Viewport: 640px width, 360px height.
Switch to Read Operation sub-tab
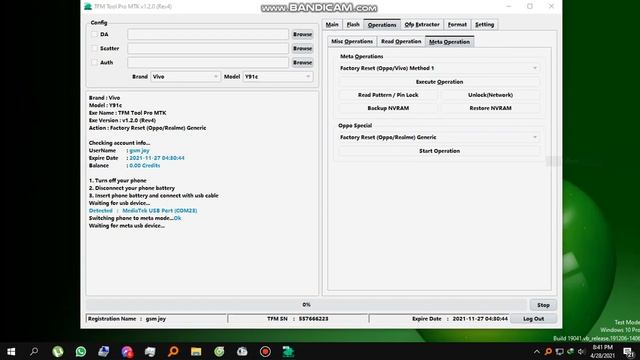point(401,41)
